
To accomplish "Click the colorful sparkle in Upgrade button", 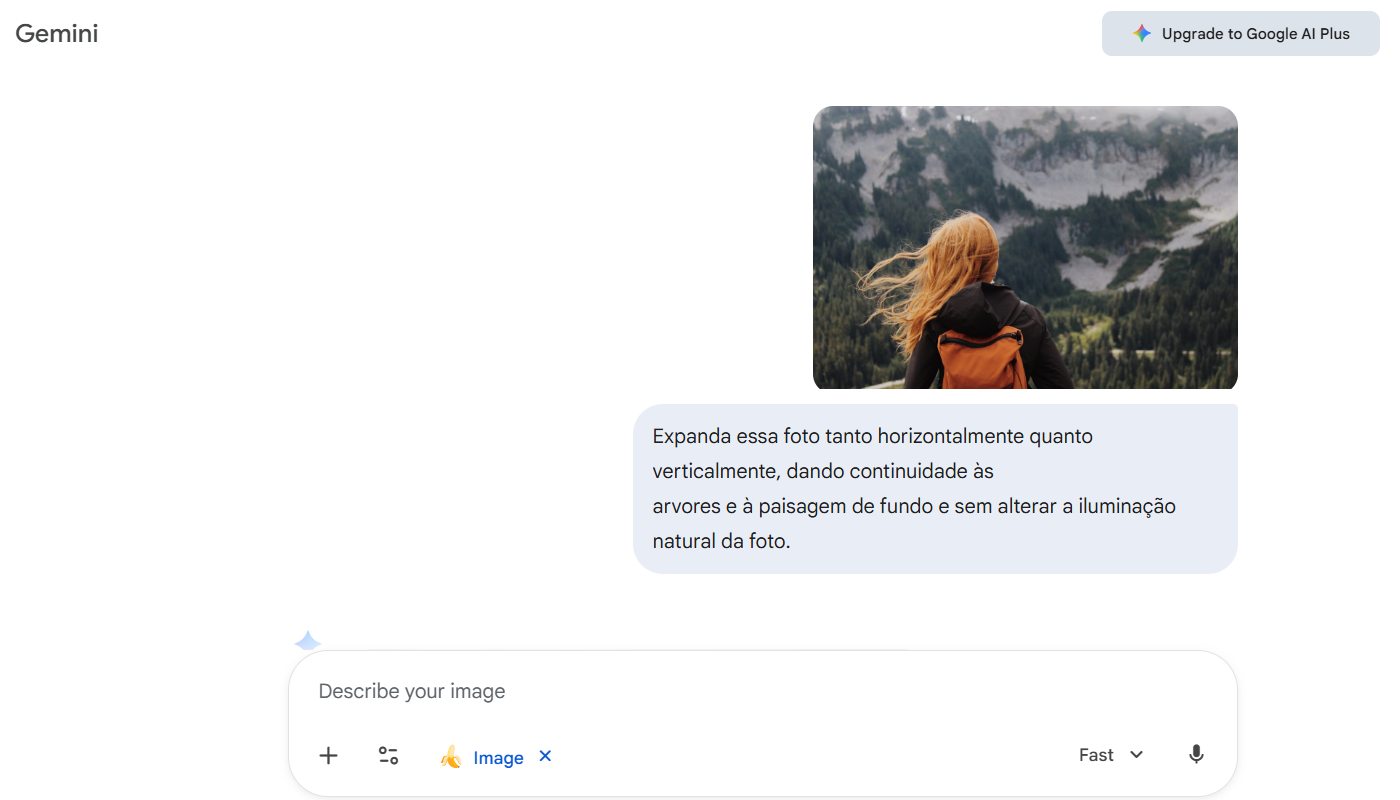I will (1141, 34).
